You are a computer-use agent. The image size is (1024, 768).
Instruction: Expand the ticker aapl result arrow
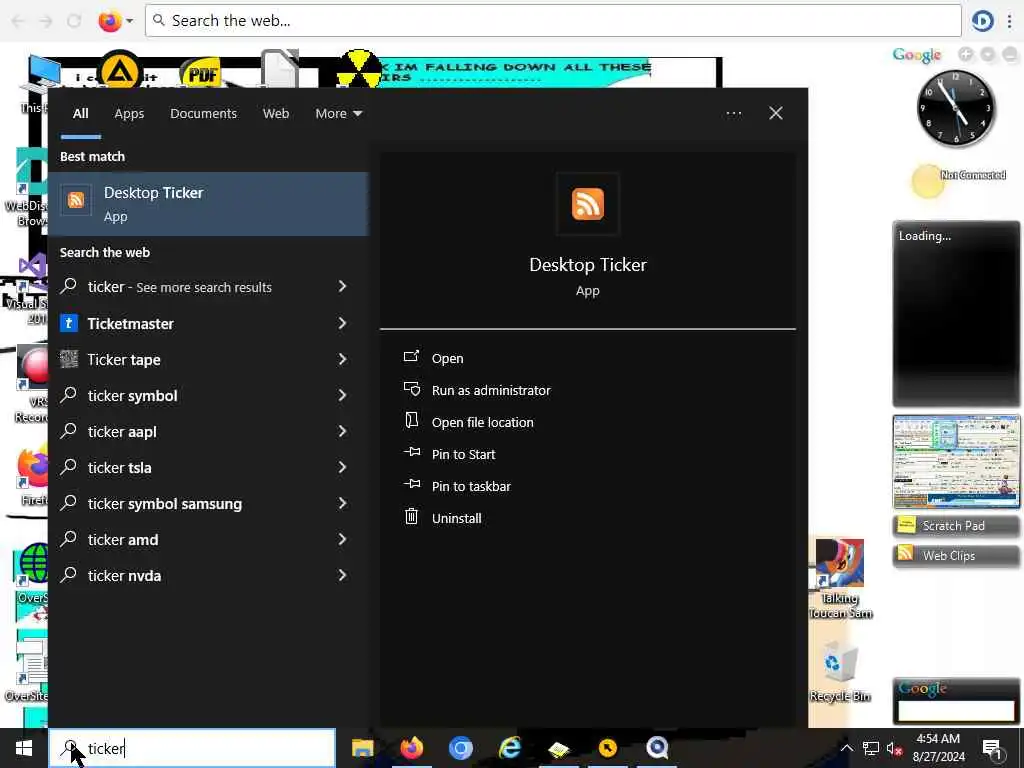pos(342,430)
